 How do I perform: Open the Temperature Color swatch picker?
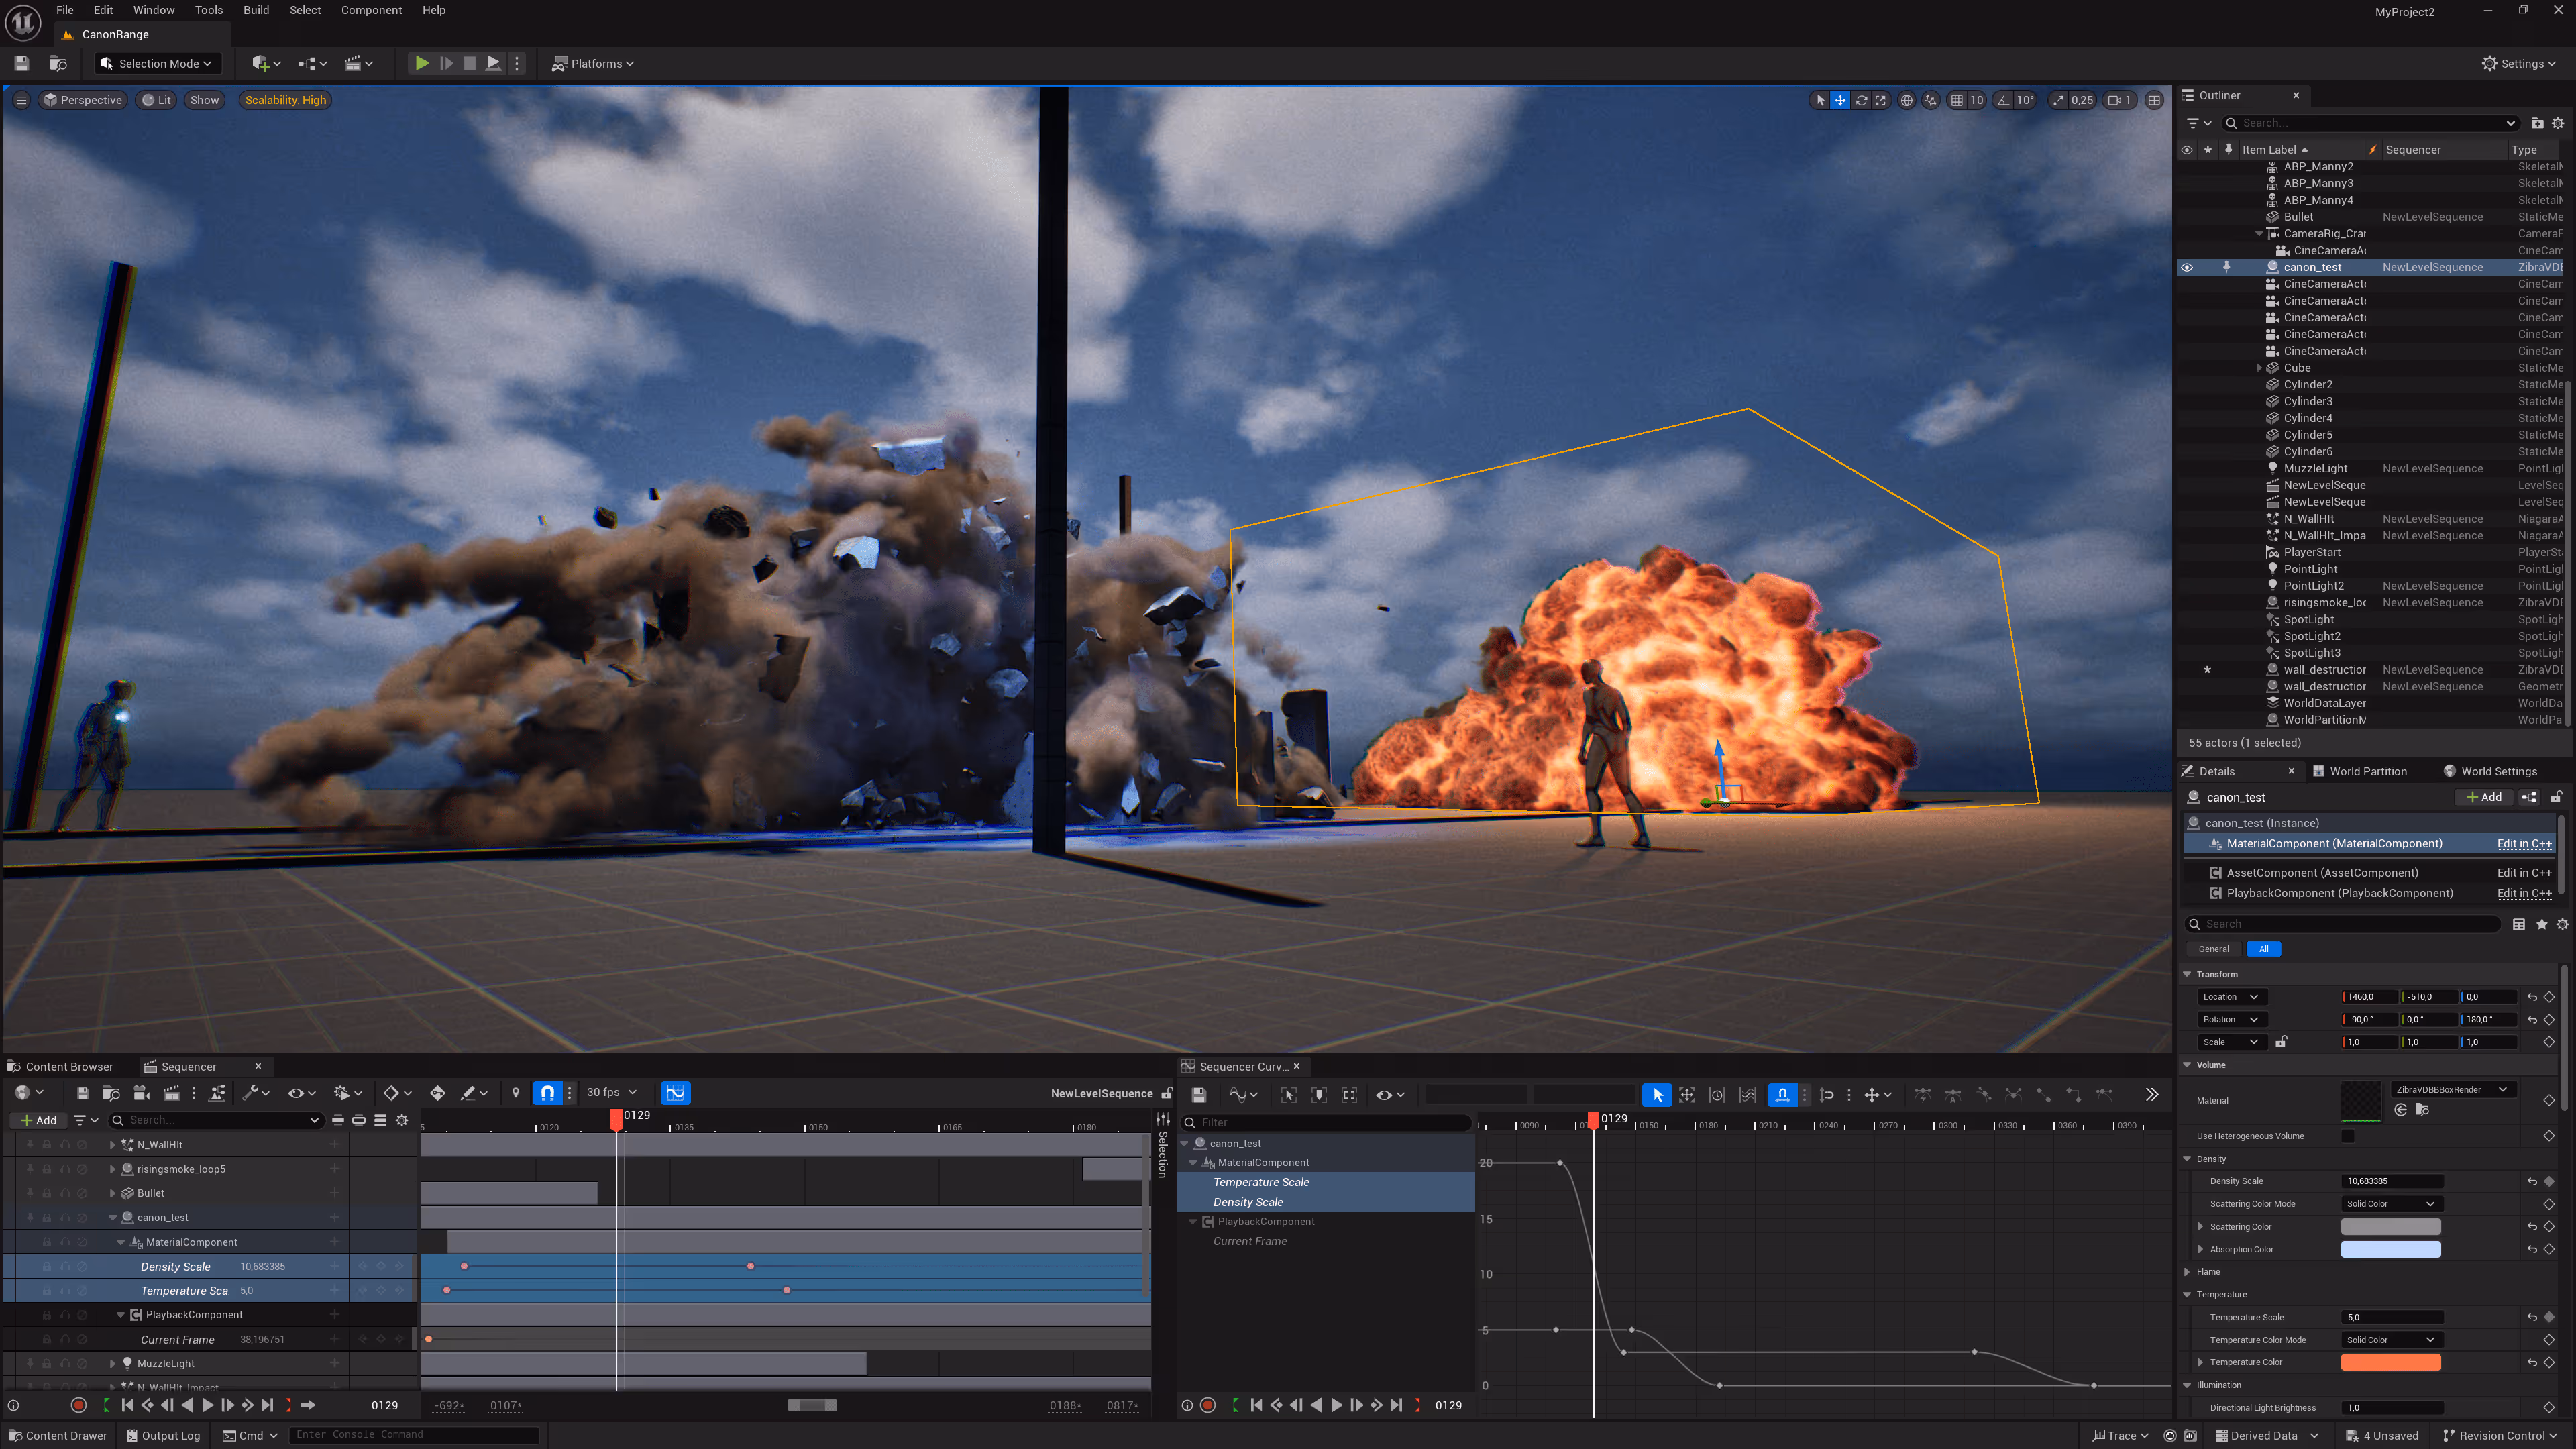point(2390,1362)
